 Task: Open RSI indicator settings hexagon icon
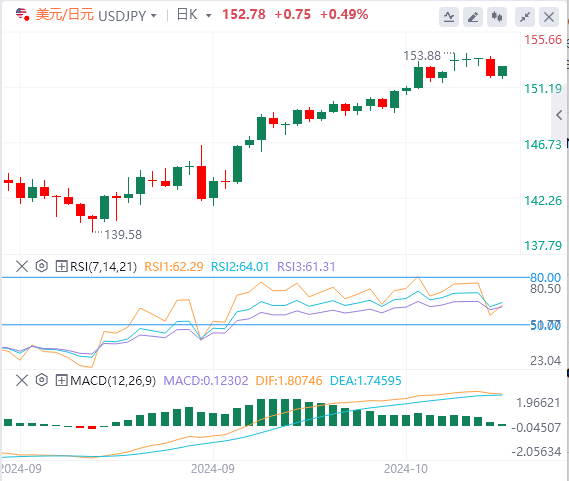click(x=42, y=266)
